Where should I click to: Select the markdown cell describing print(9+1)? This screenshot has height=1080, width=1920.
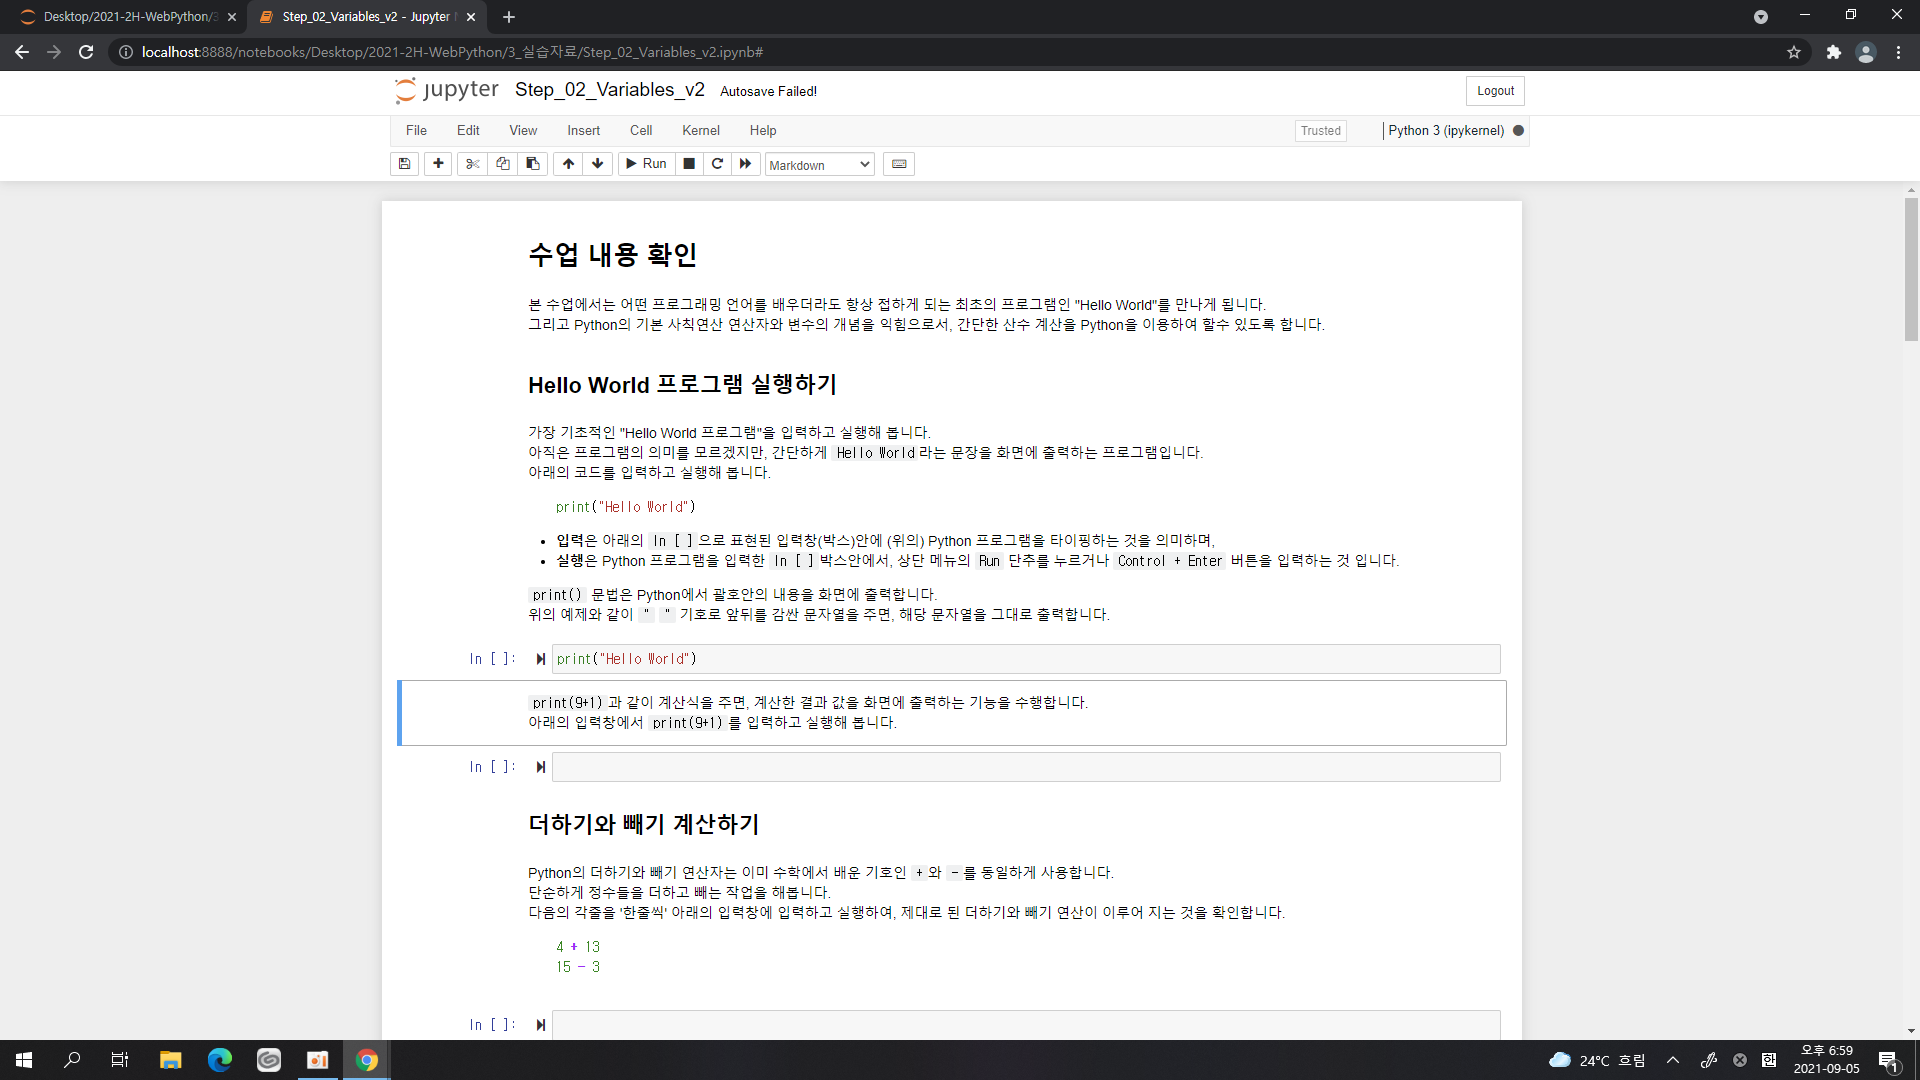point(952,713)
